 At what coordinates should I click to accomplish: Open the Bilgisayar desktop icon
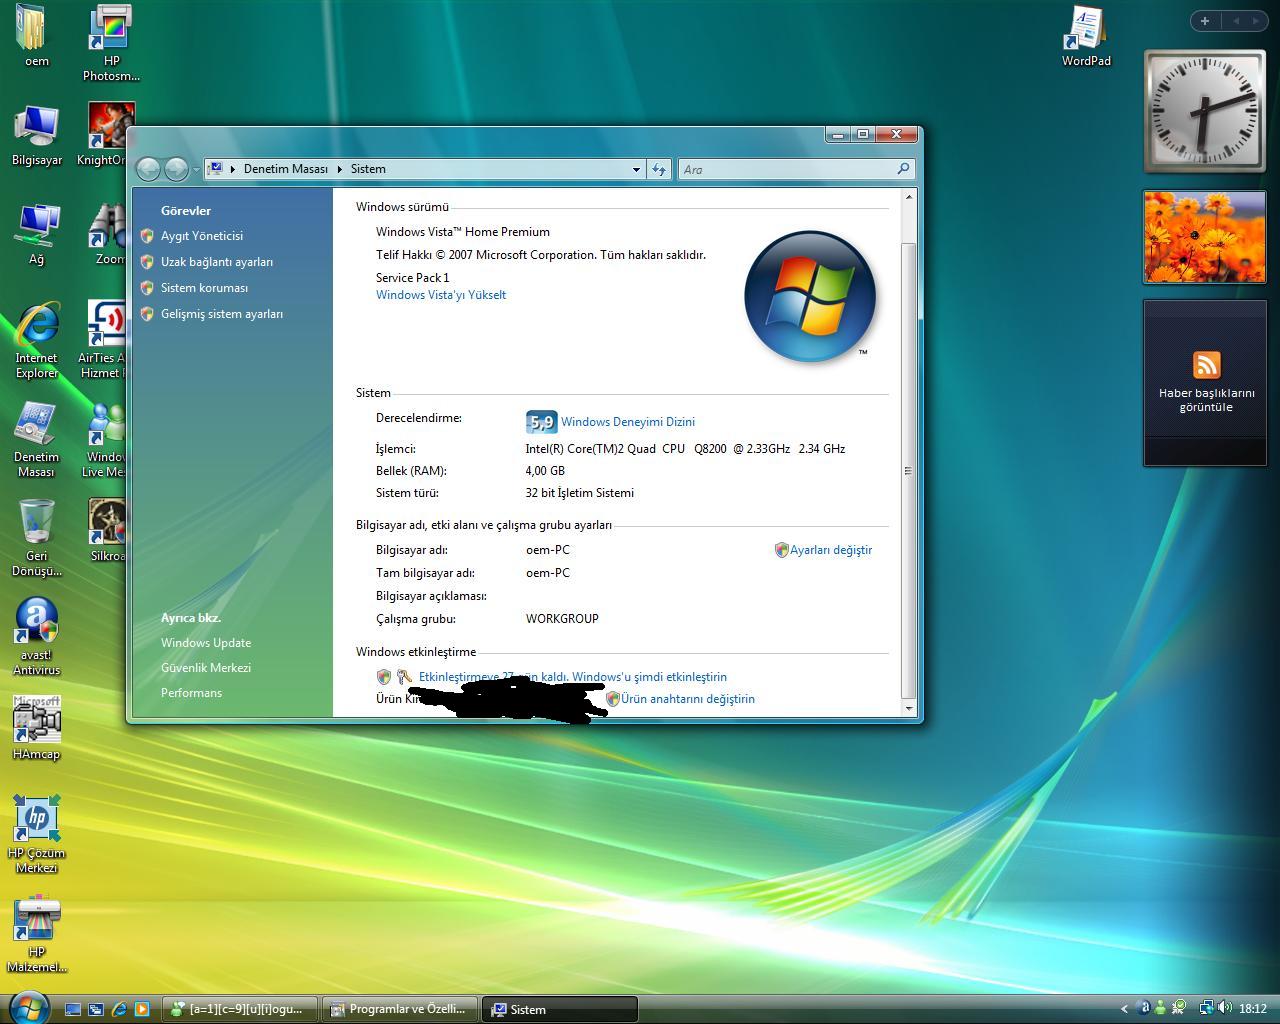36,136
